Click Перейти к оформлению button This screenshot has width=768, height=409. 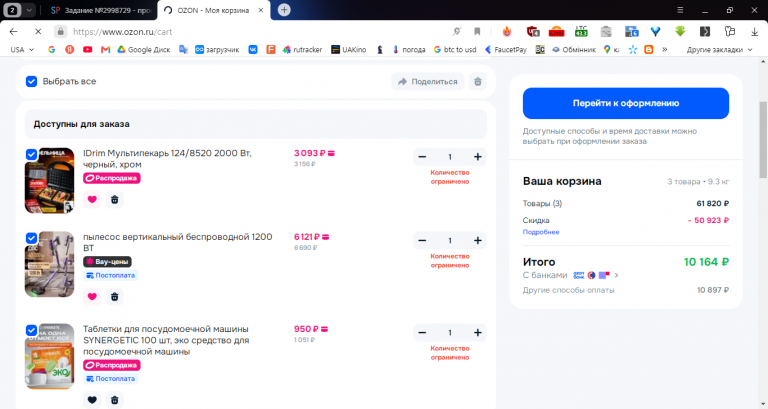tap(625, 103)
